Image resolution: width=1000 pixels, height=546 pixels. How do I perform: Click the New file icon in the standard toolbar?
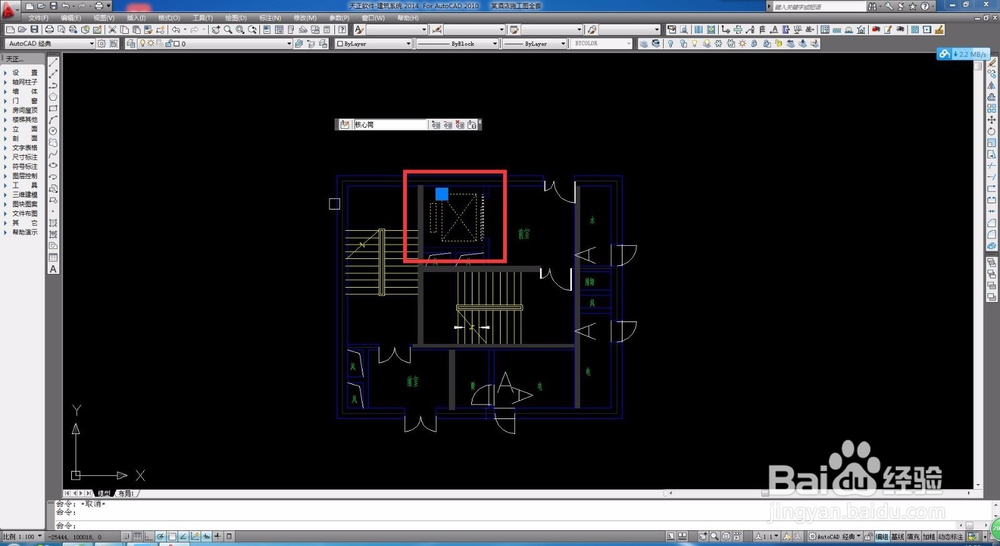click(10, 30)
